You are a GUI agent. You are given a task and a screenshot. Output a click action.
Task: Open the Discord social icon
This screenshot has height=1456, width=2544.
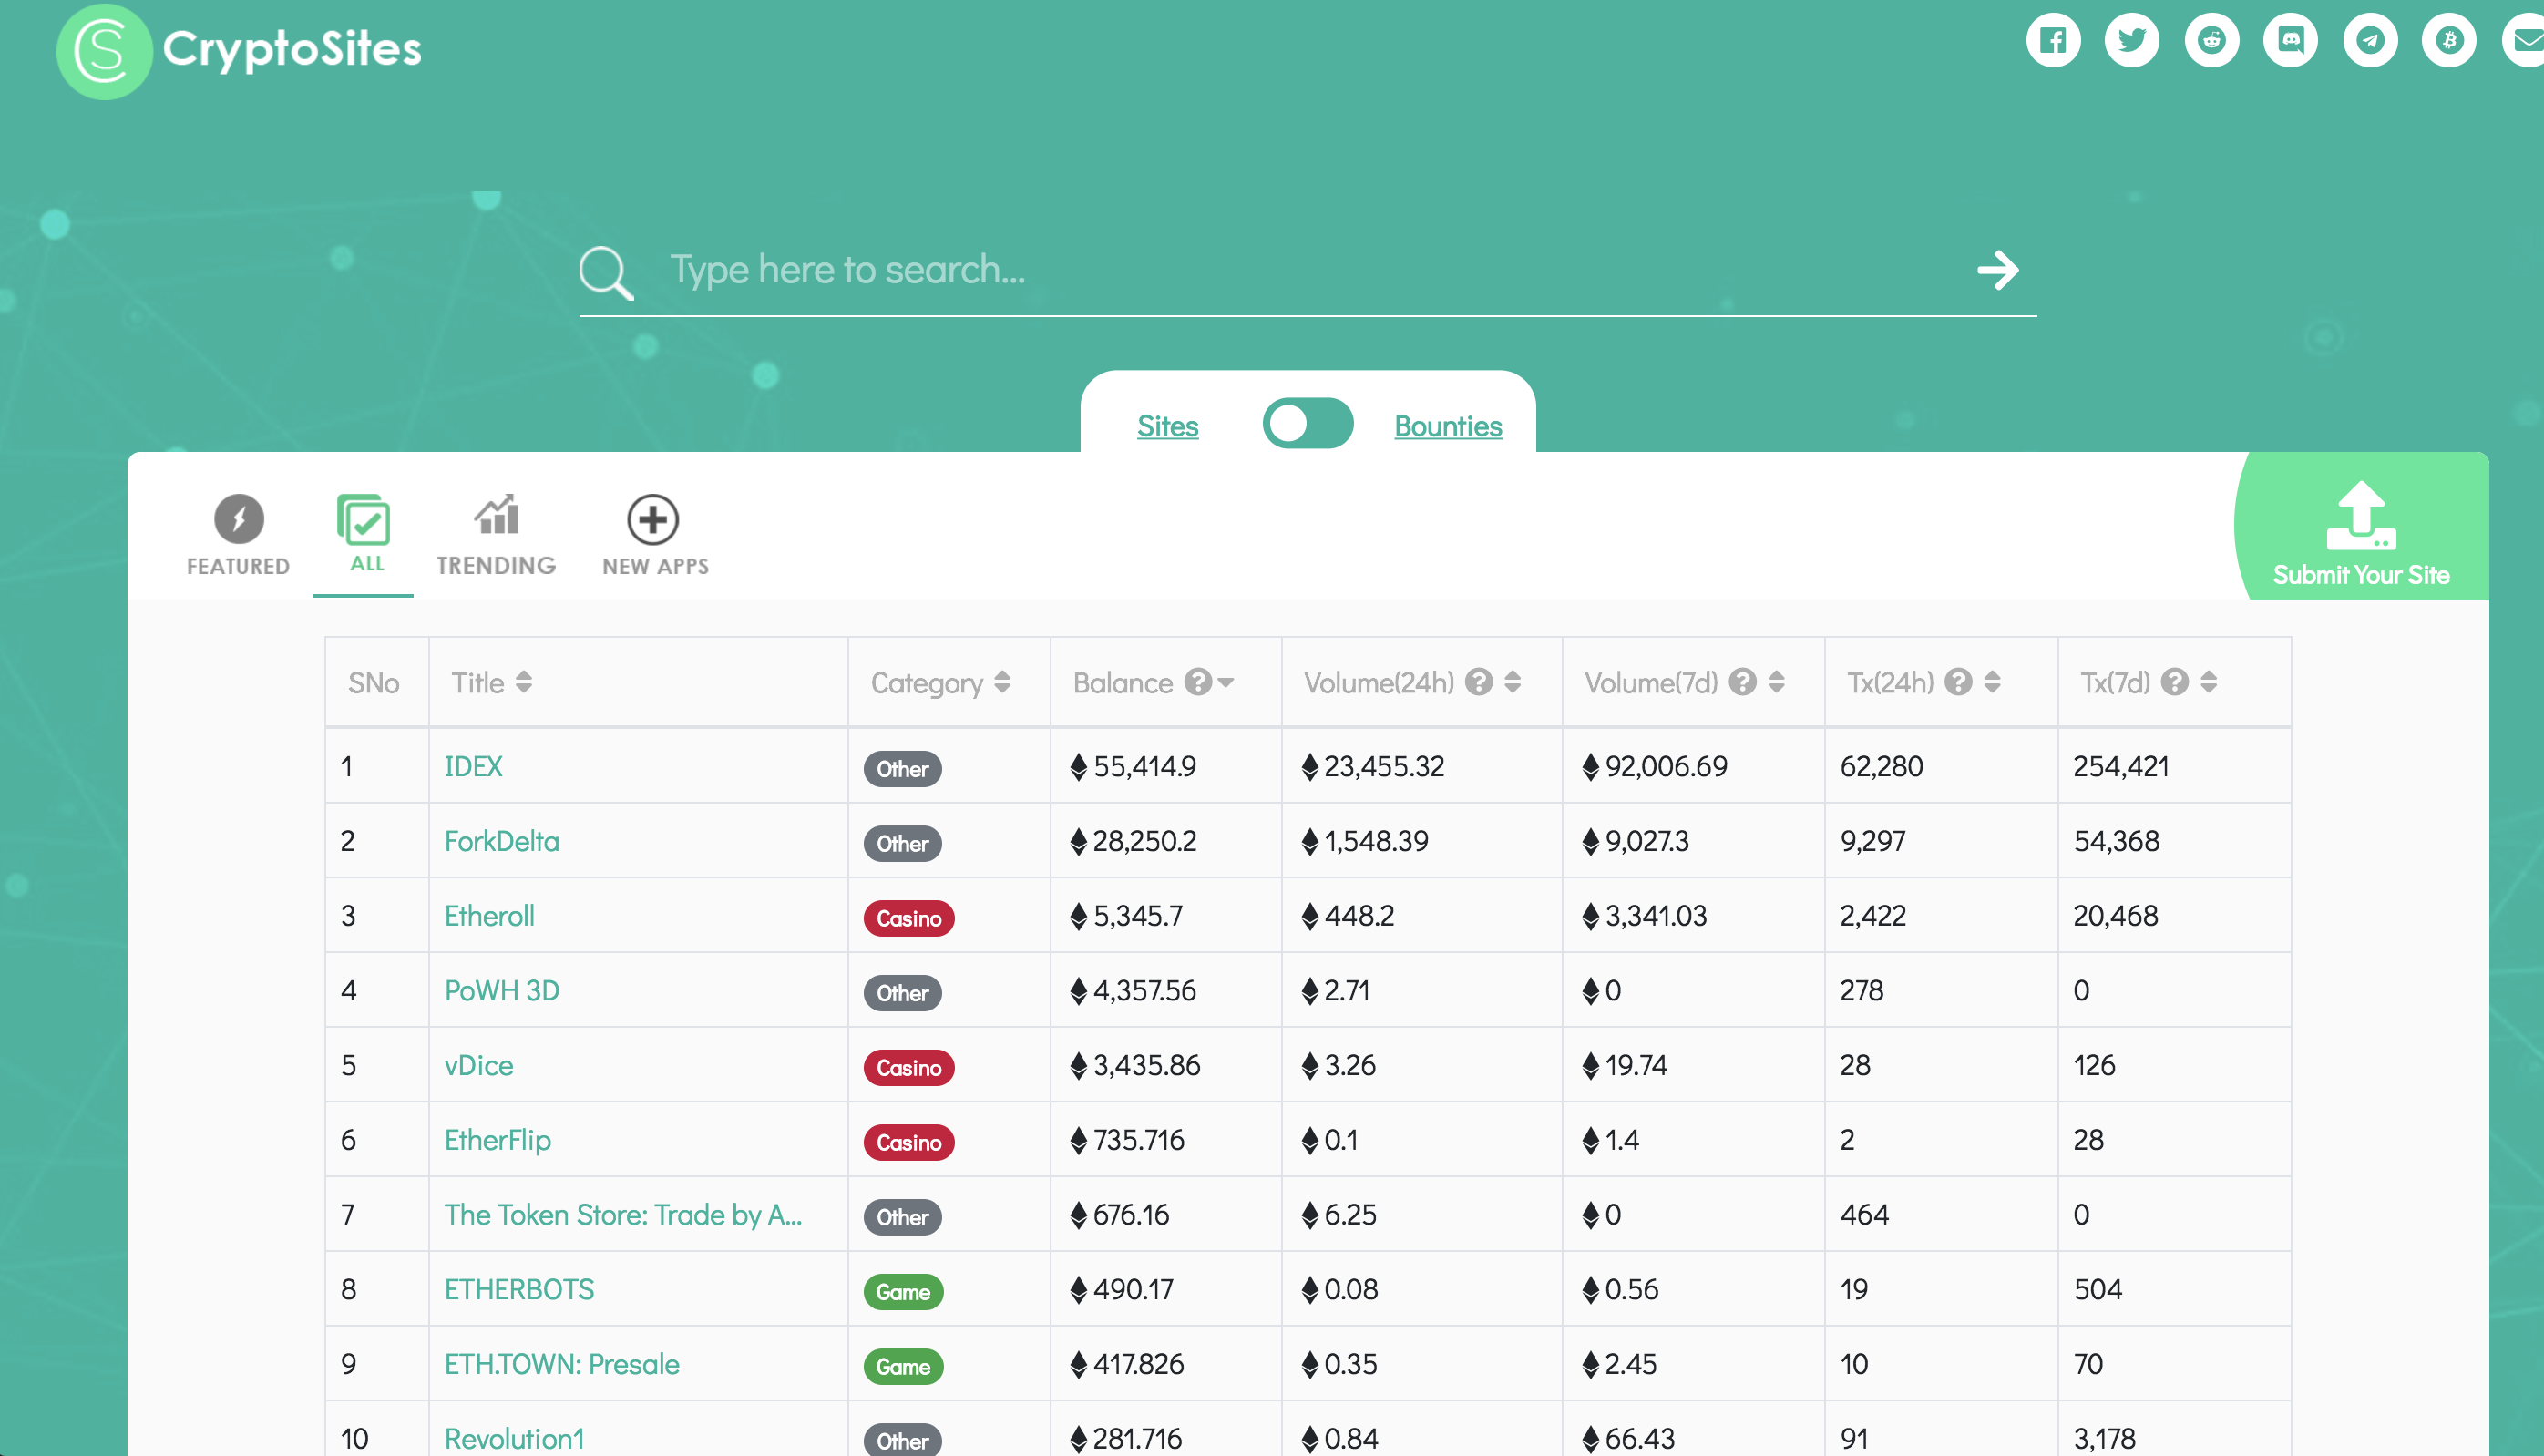2290,41
